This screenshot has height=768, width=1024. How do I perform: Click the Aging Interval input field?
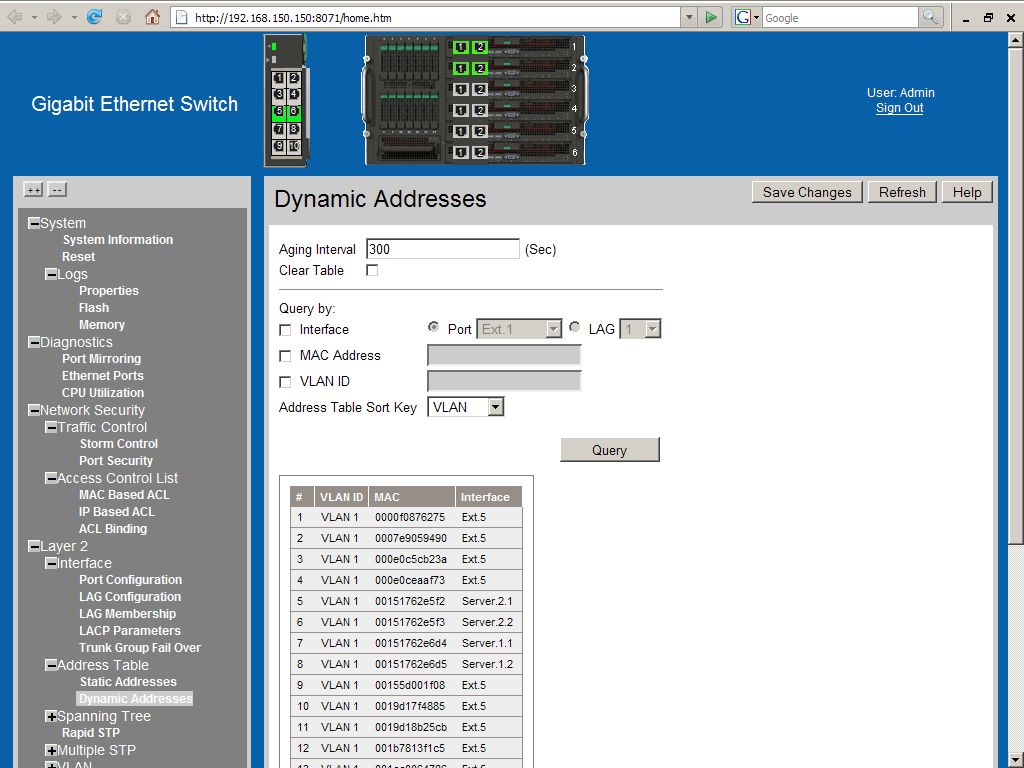coord(442,249)
